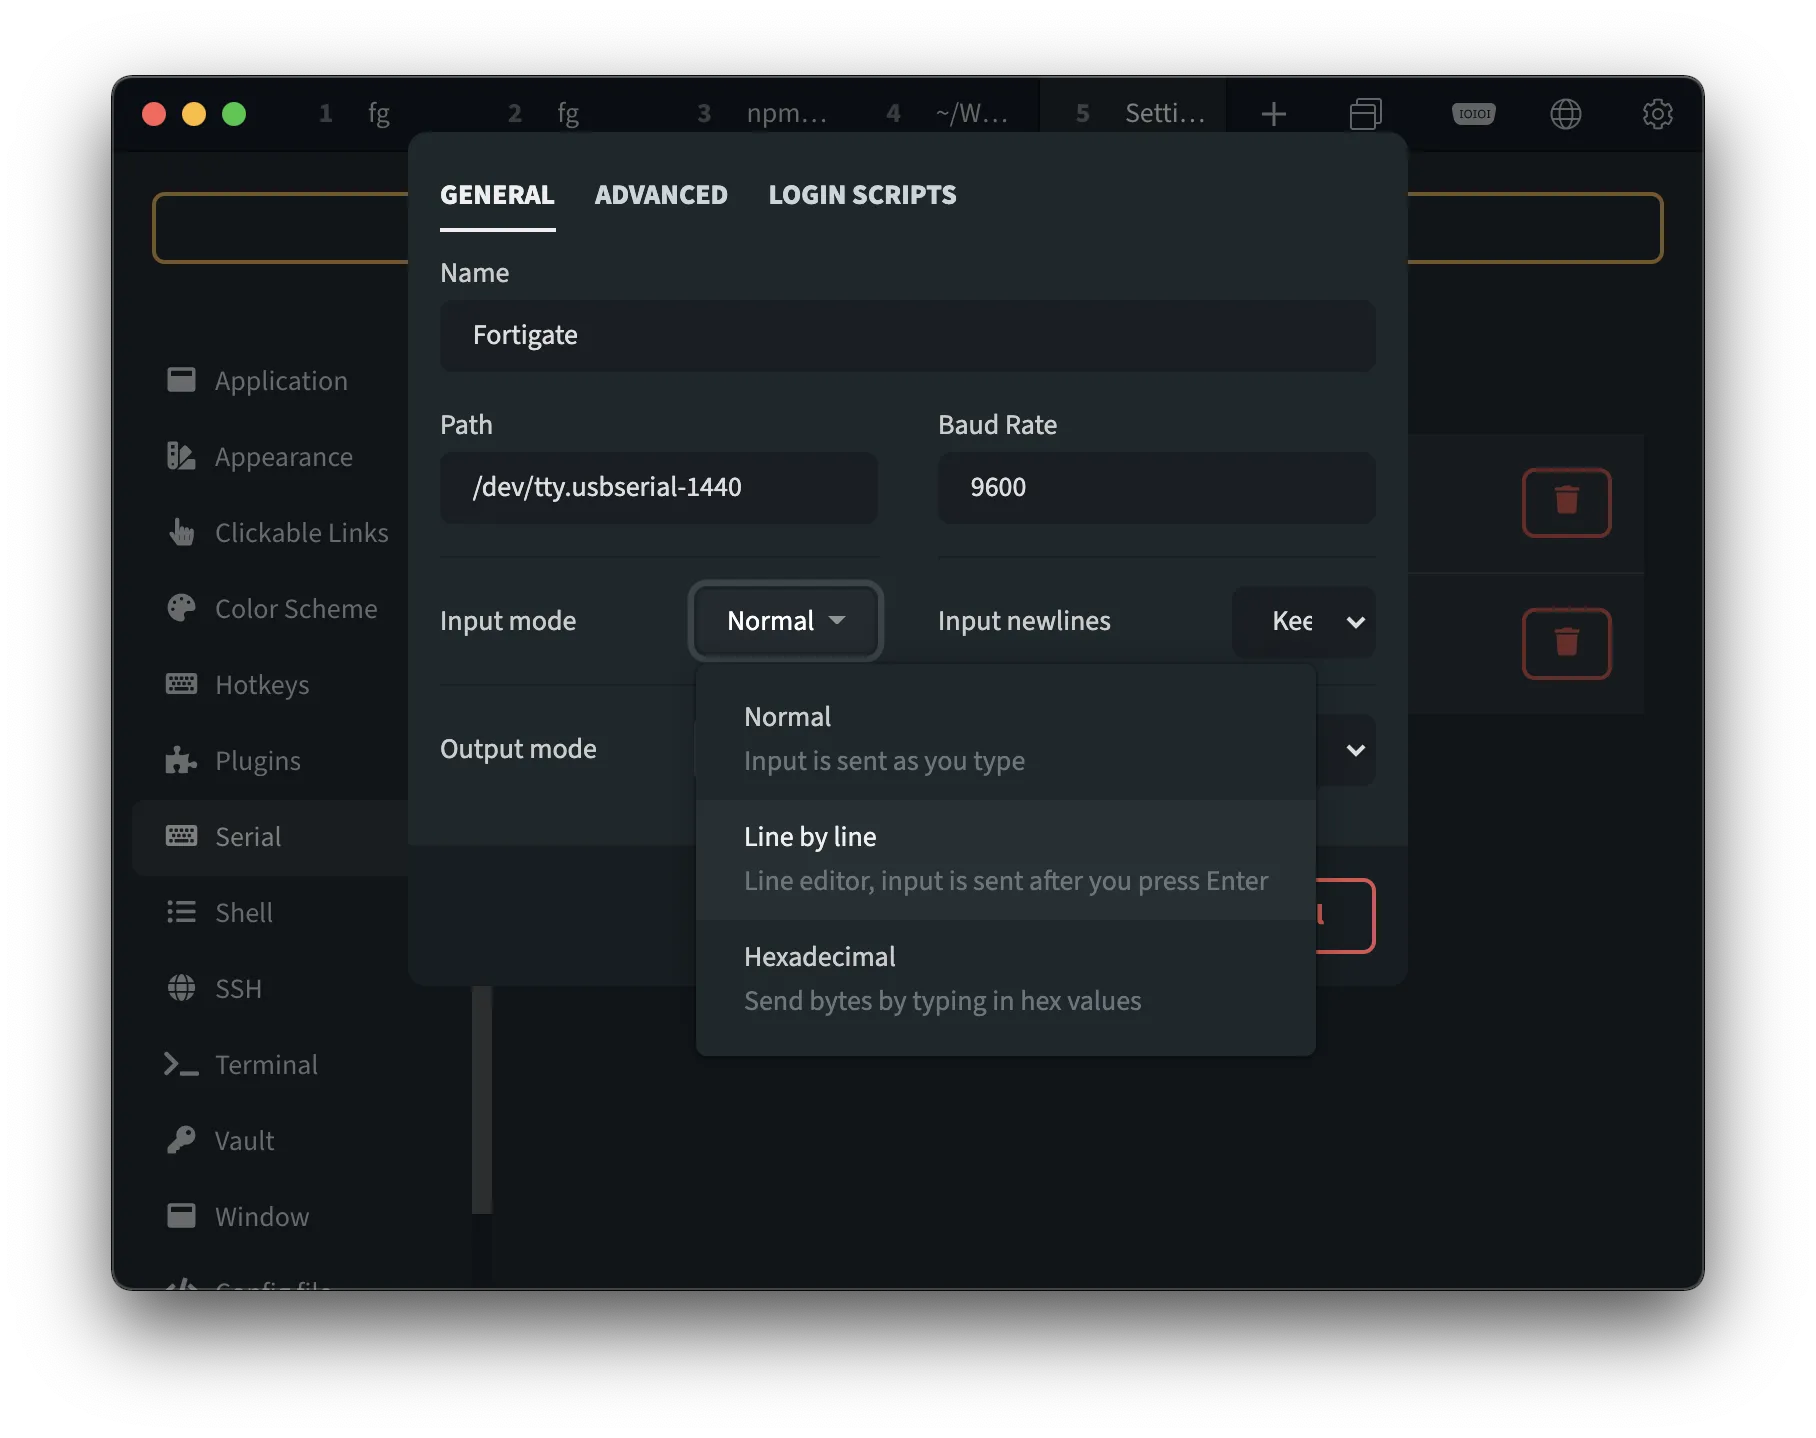Open the Login Scripts tab

(x=862, y=195)
